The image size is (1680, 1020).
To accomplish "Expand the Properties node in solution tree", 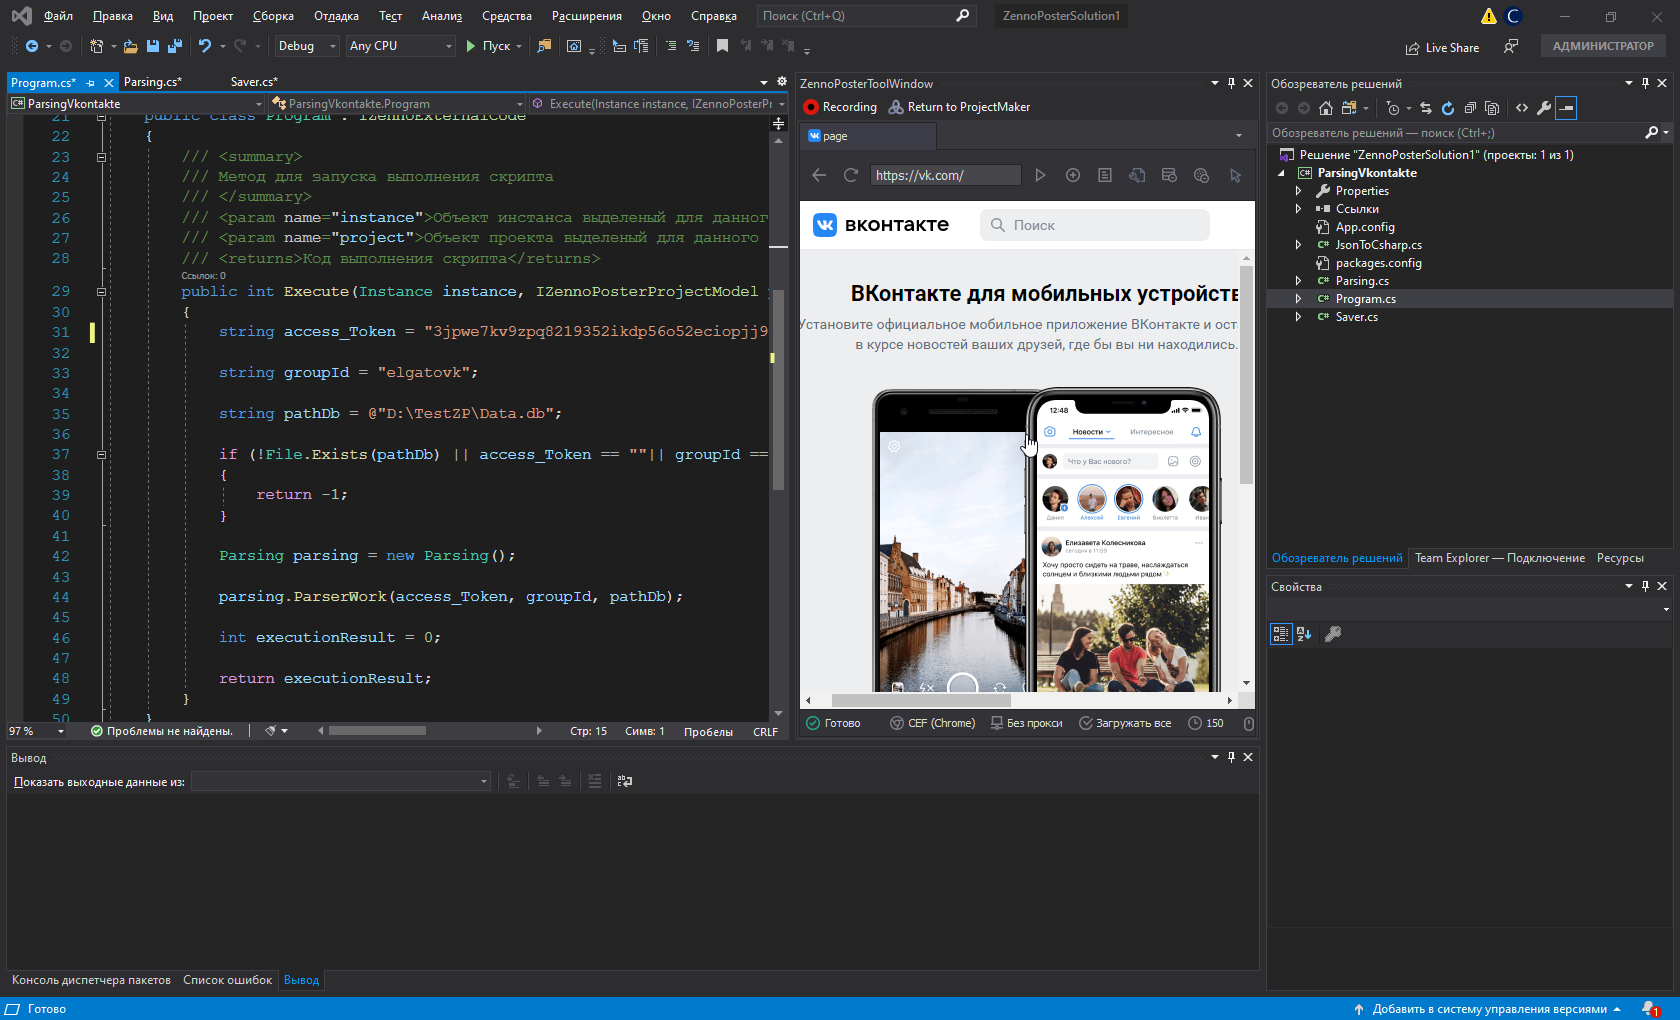I will (1298, 191).
